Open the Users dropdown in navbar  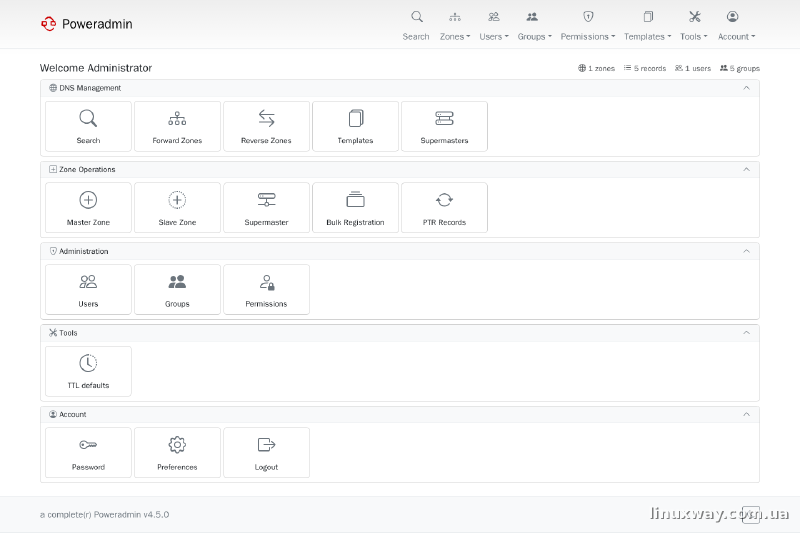(493, 26)
